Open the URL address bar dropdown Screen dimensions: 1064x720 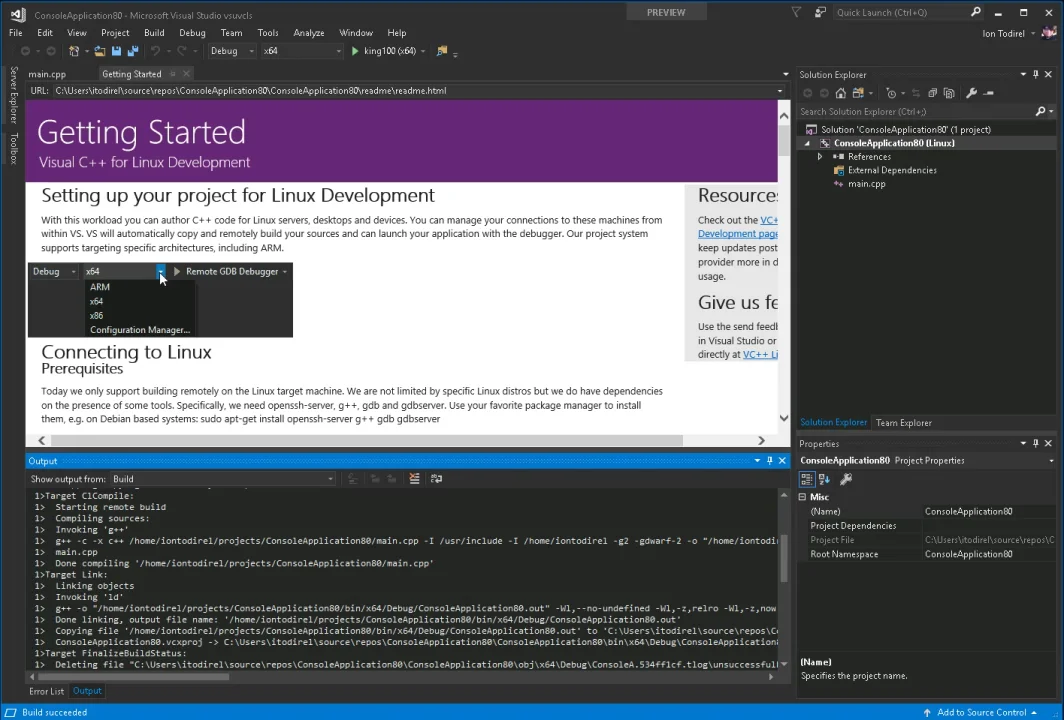780,90
